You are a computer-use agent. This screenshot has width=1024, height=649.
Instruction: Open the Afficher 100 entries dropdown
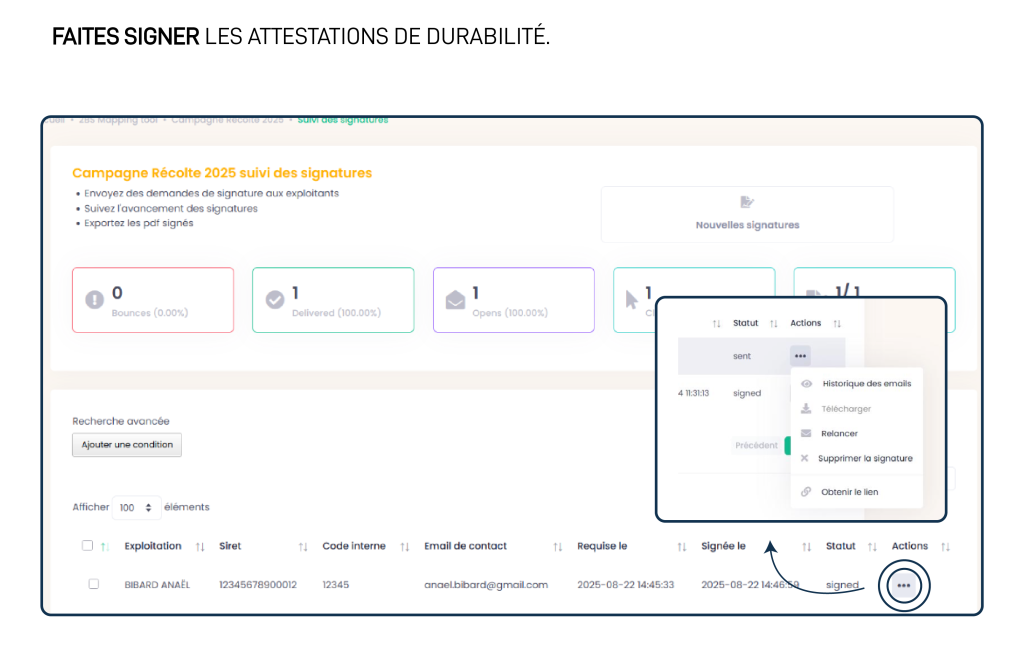coord(137,507)
